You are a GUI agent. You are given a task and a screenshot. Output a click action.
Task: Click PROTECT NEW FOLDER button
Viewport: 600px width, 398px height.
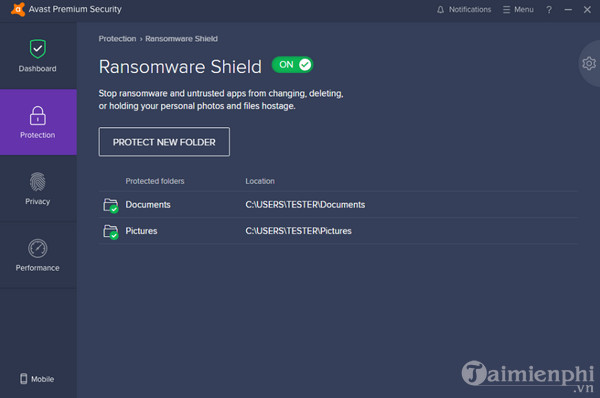tap(164, 142)
